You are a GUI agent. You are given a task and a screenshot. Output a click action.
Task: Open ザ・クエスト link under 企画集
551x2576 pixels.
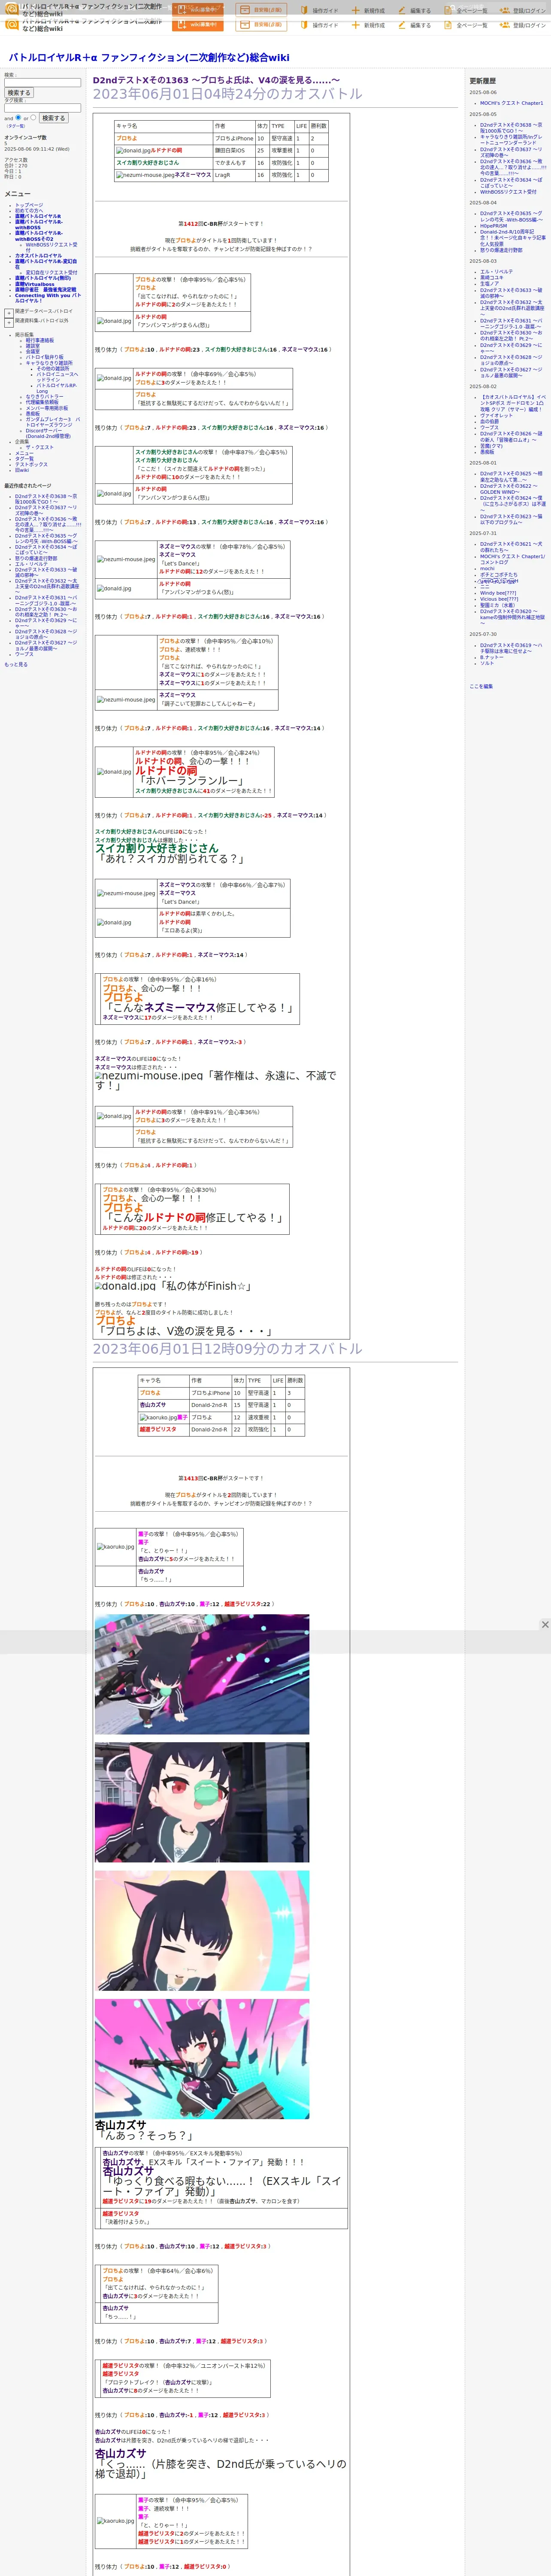click(x=40, y=447)
